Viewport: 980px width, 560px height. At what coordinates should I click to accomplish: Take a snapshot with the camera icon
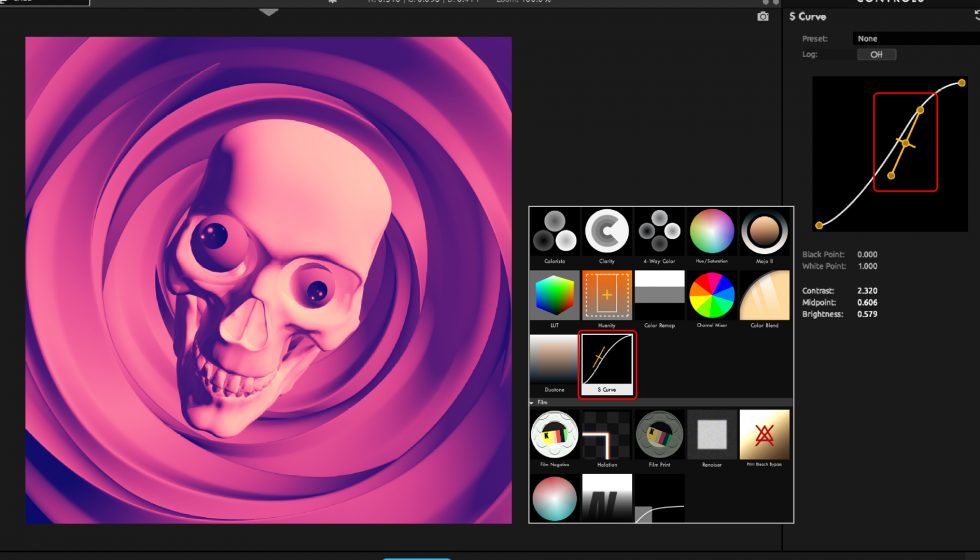pos(763,17)
